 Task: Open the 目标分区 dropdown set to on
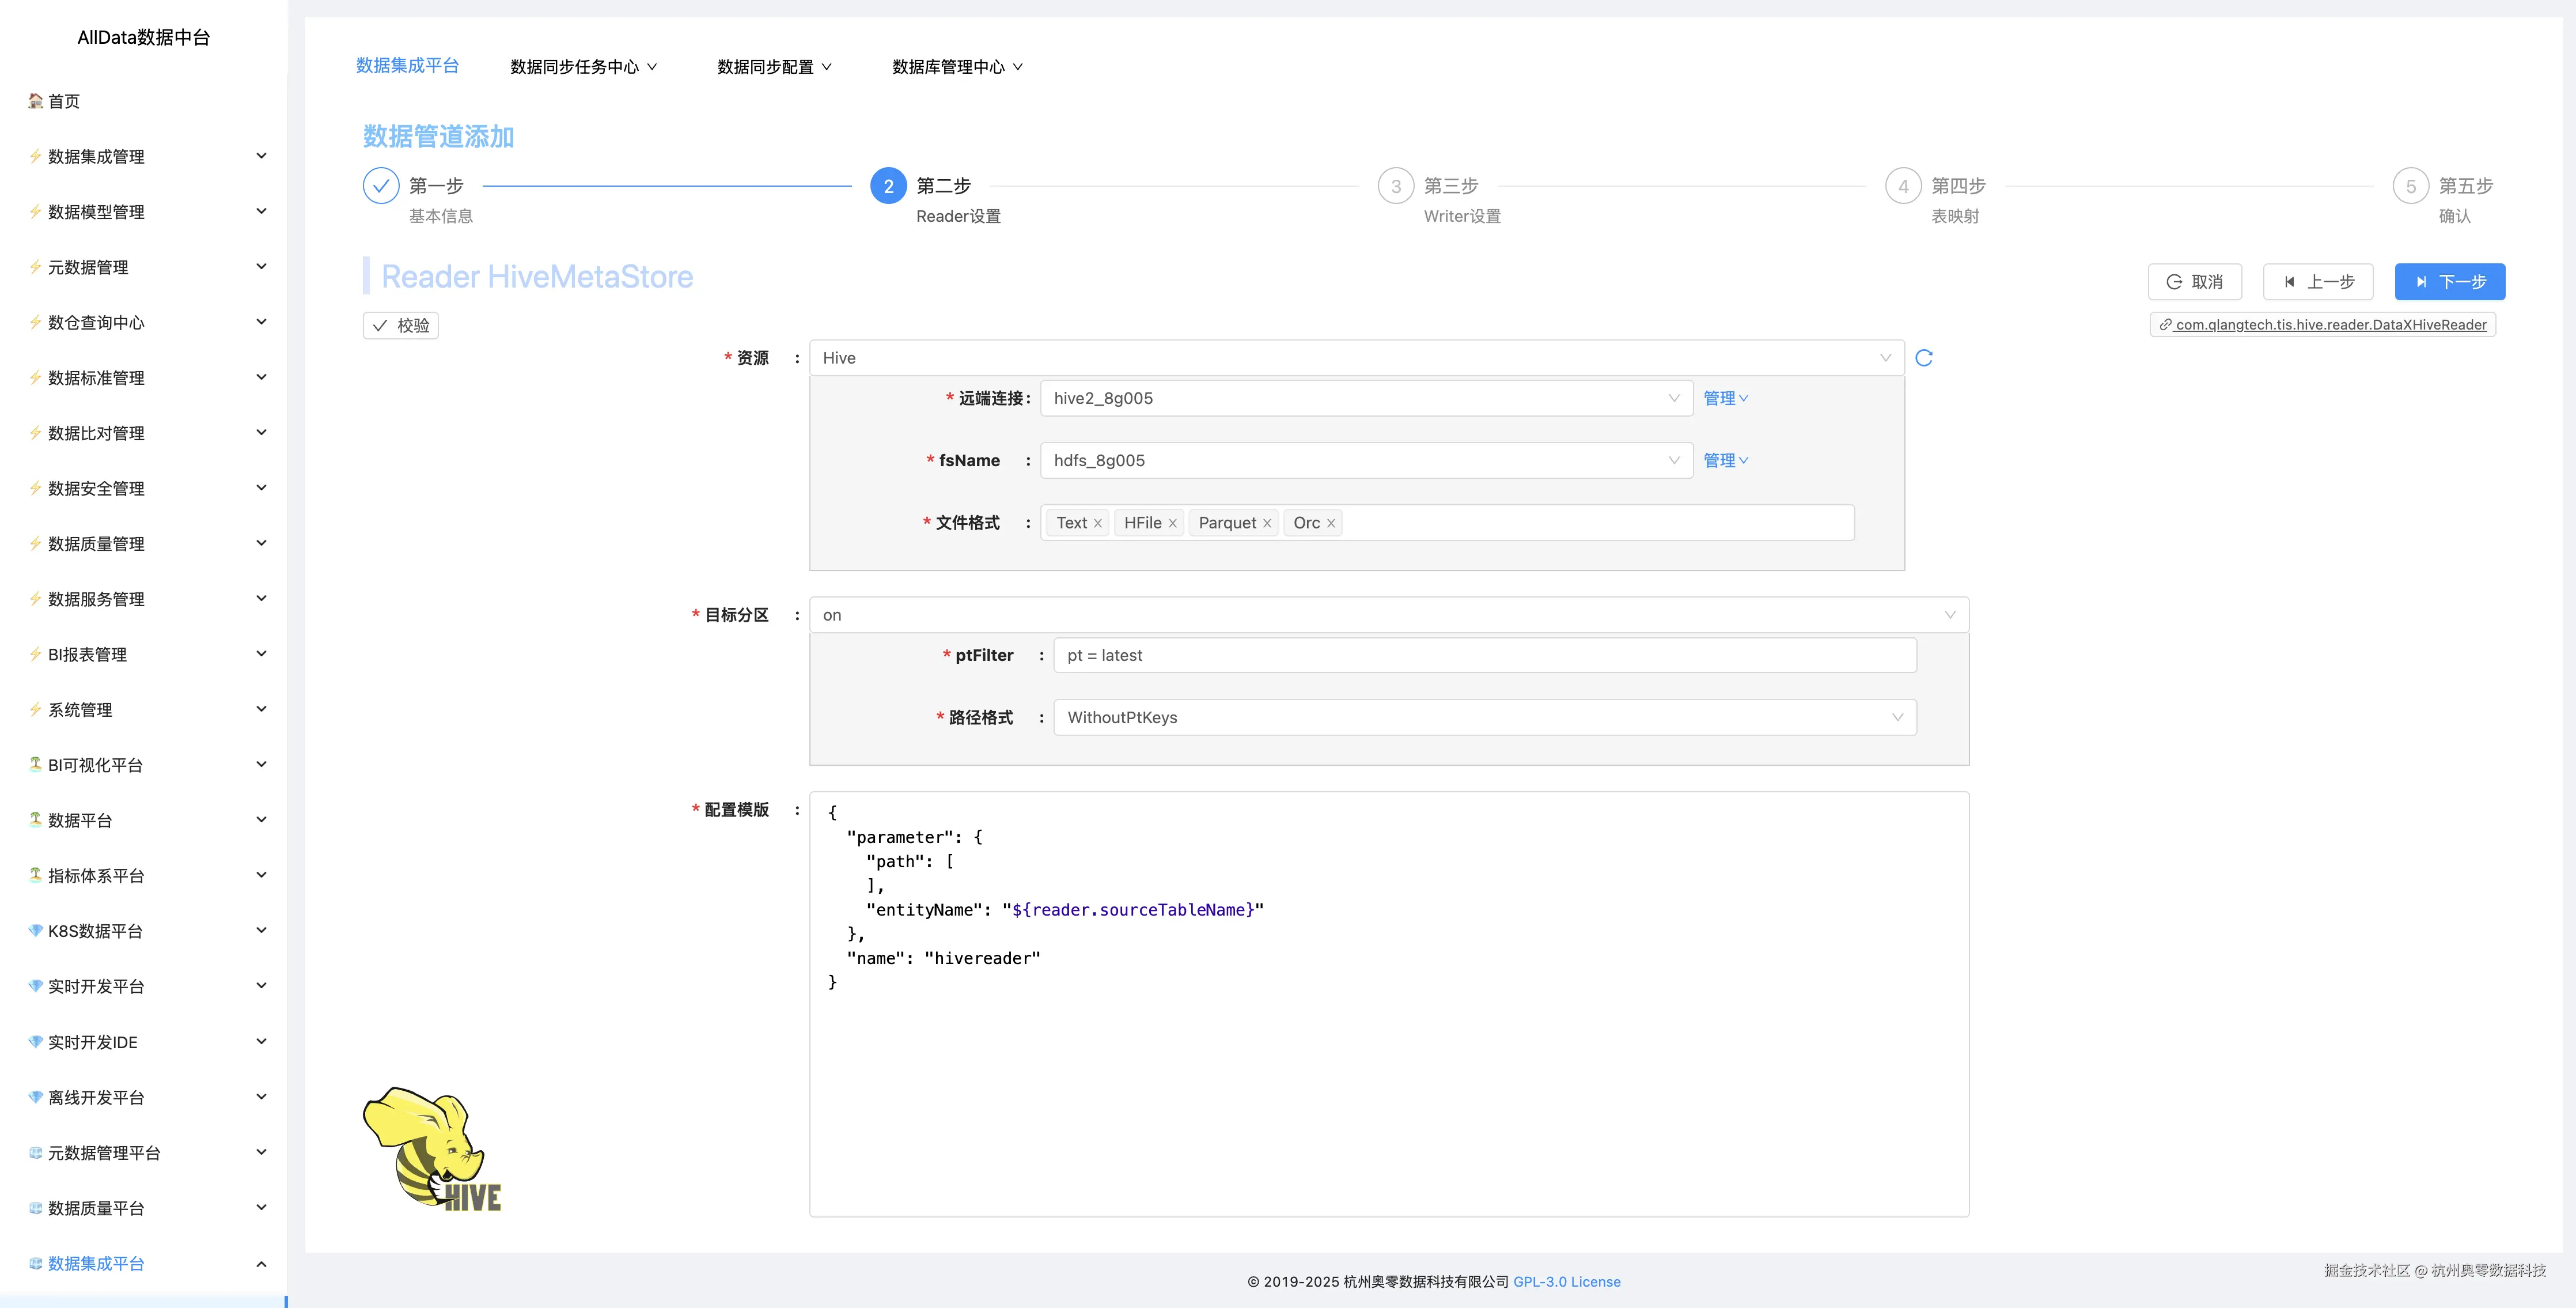(x=1388, y=615)
